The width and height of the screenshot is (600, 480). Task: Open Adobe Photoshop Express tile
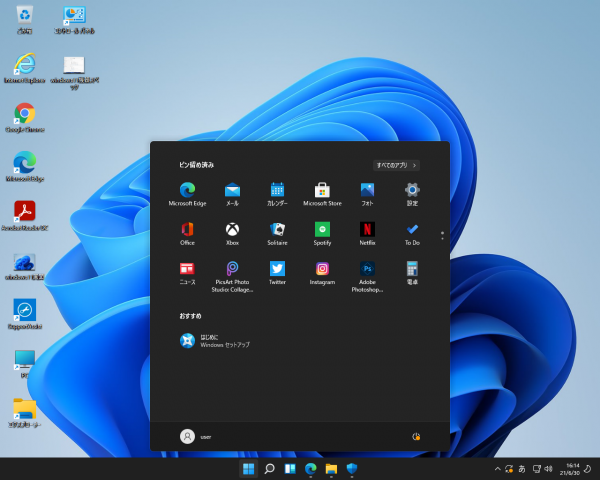pyautogui.click(x=367, y=277)
